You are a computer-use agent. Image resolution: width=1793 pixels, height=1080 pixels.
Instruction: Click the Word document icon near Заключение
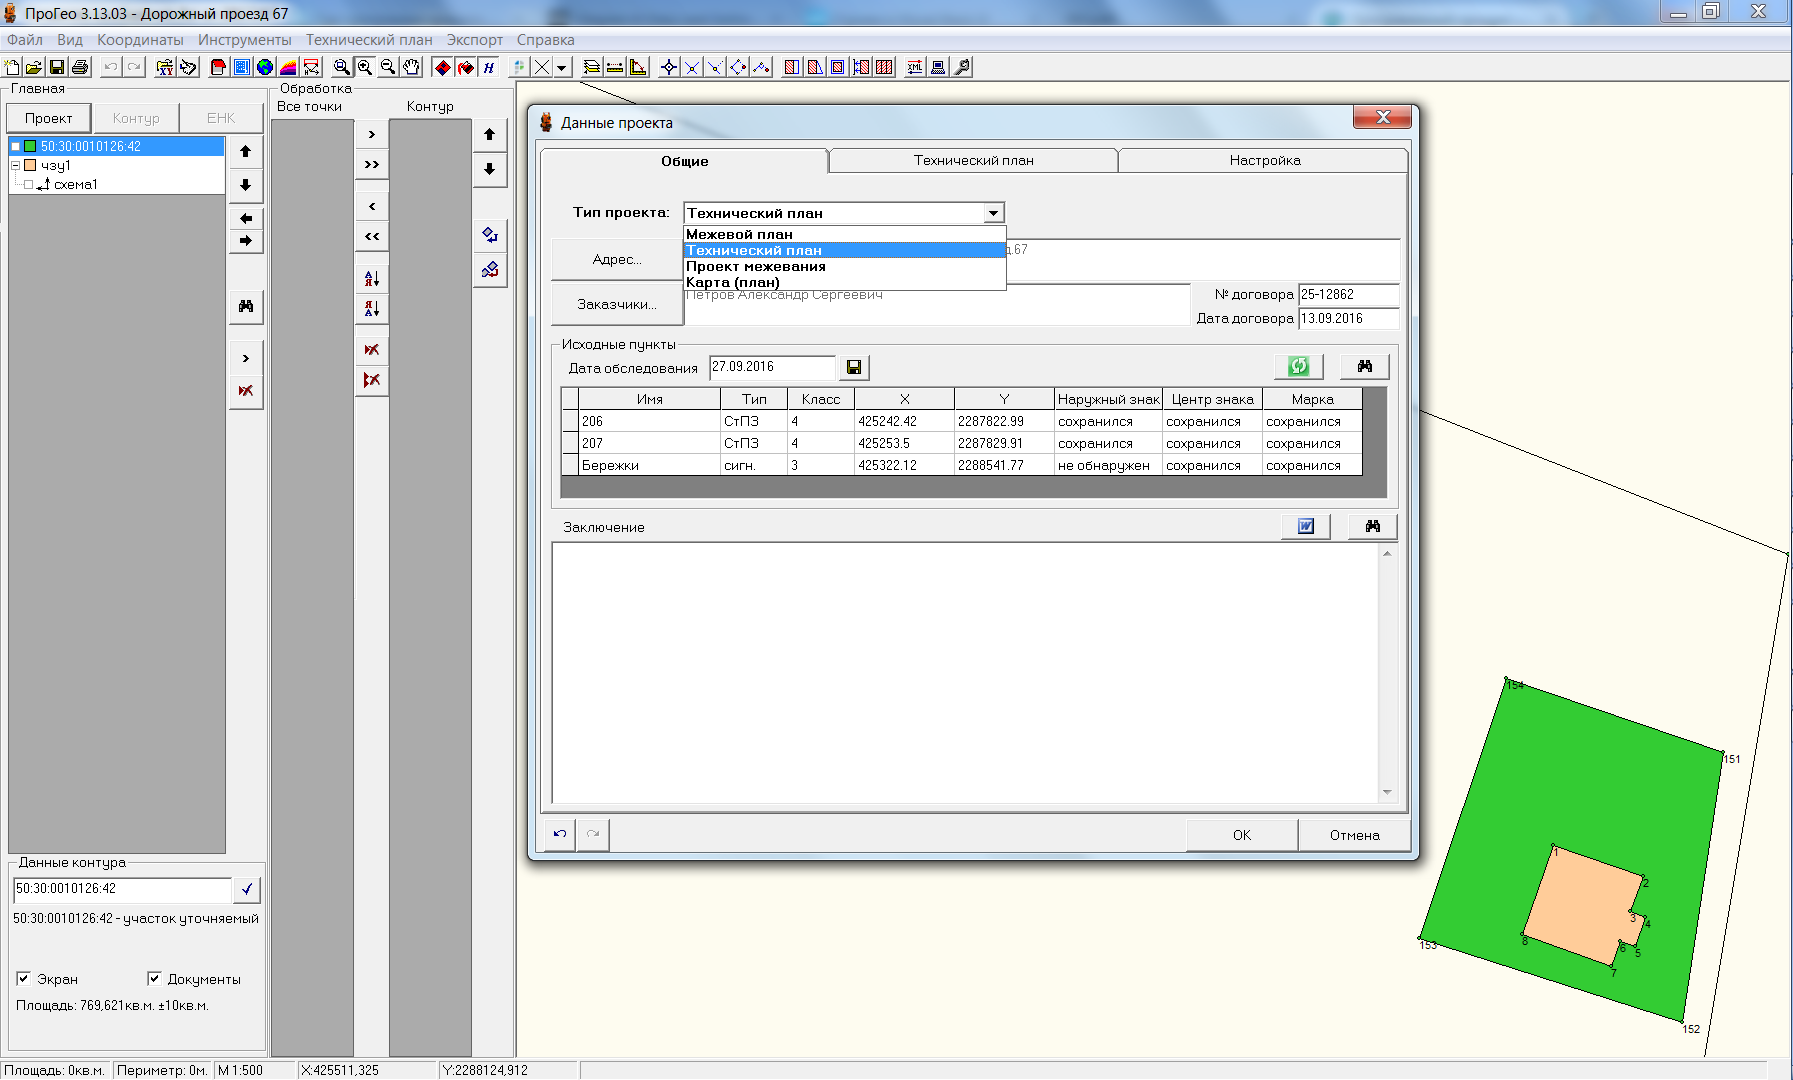(1306, 526)
